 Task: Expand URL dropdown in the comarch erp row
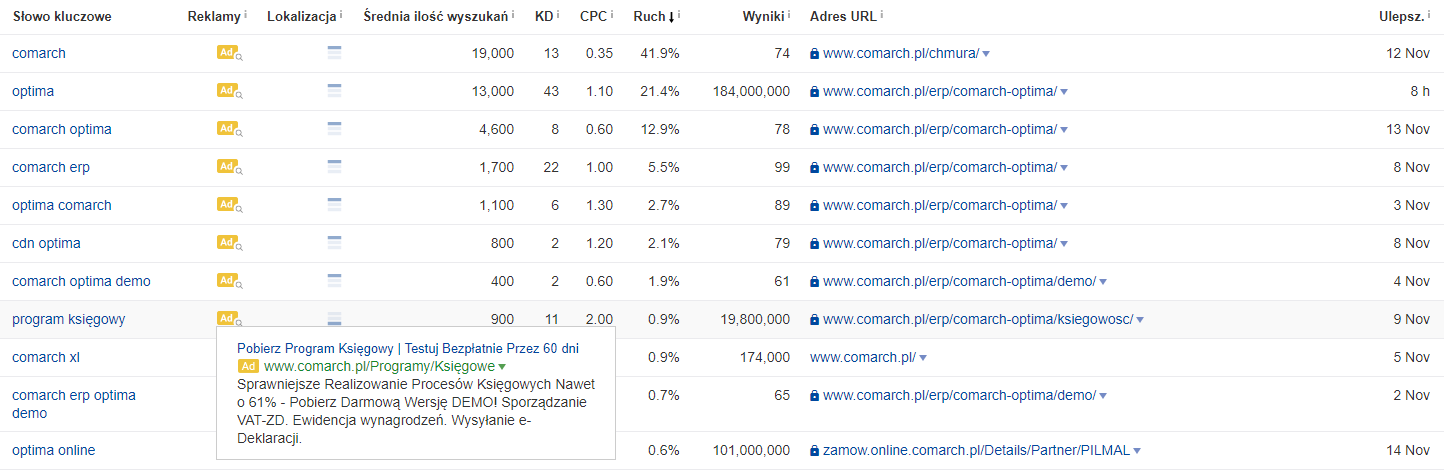(1064, 168)
